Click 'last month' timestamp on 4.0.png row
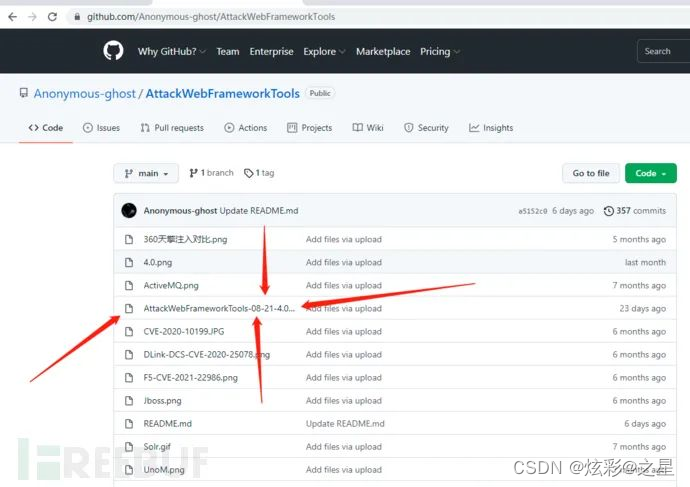690x487 pixels. [x=645, y=263]
